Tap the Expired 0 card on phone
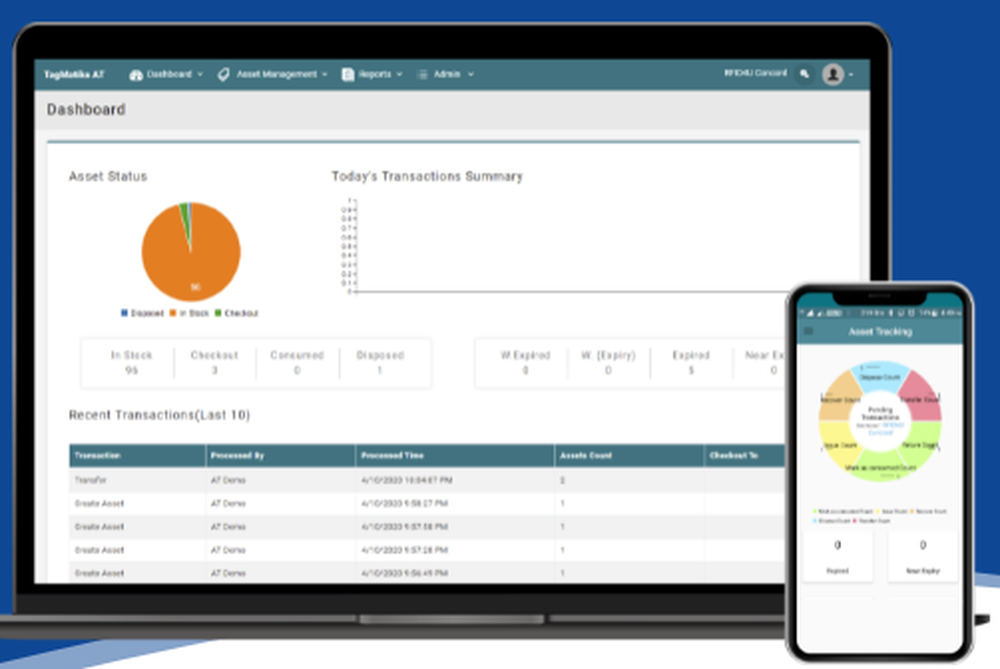This screenshot has height=669, width=1000. click(x=837, y=556)
